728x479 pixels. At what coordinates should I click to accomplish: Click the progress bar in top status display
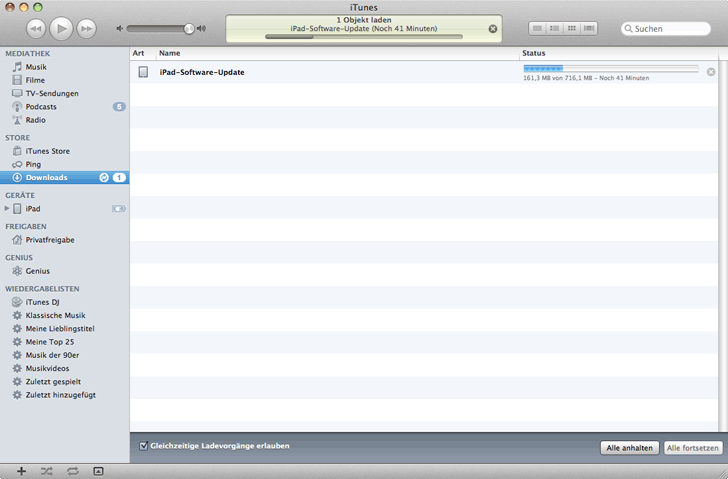[364, 37]
